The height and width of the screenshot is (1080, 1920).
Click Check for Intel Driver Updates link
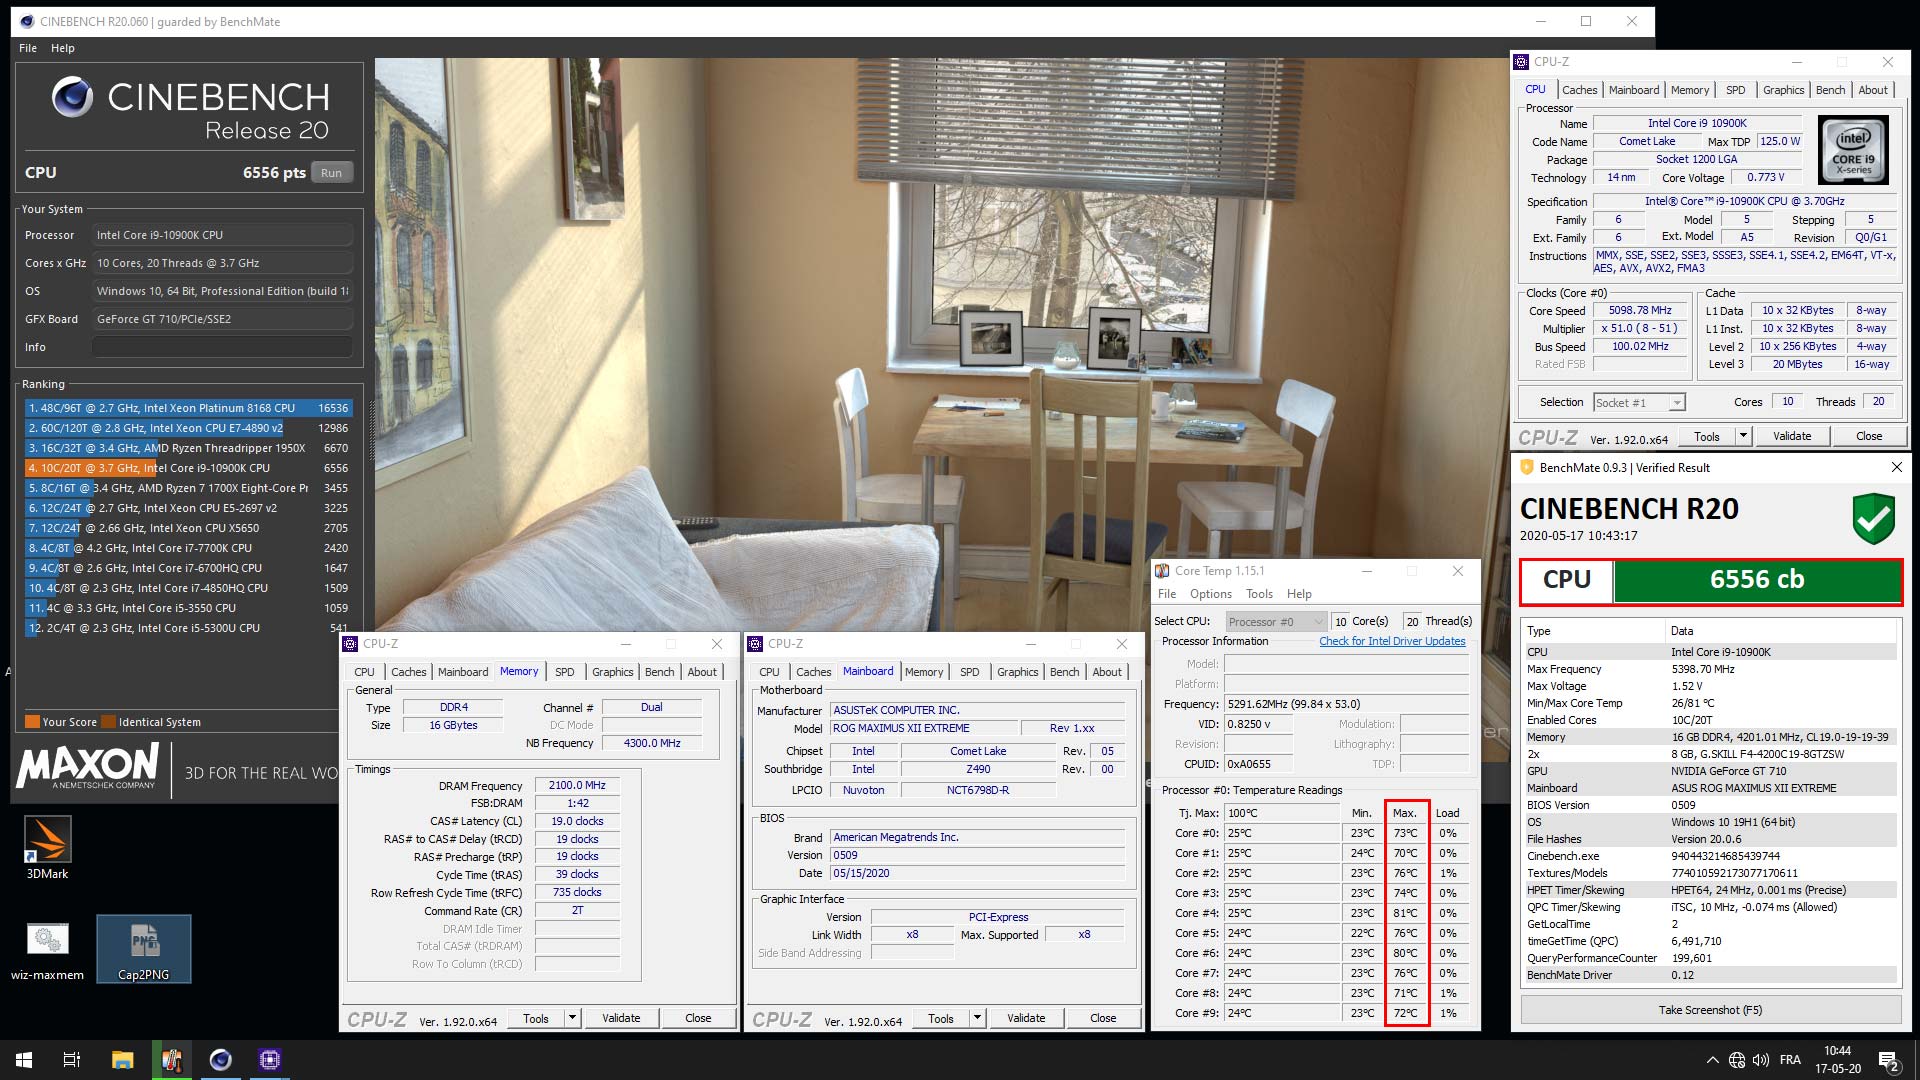point(1392,642)
